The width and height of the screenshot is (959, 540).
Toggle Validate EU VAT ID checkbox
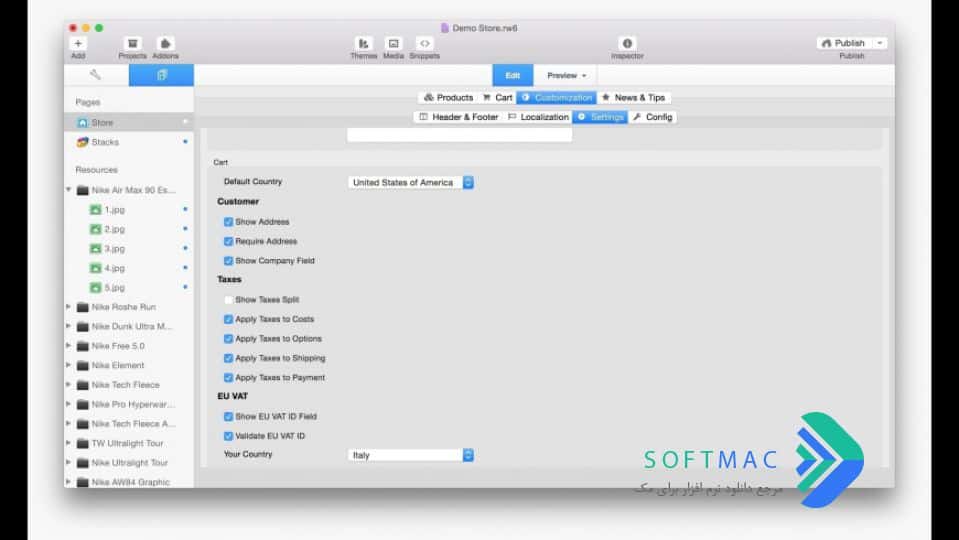tap(228, 436)
